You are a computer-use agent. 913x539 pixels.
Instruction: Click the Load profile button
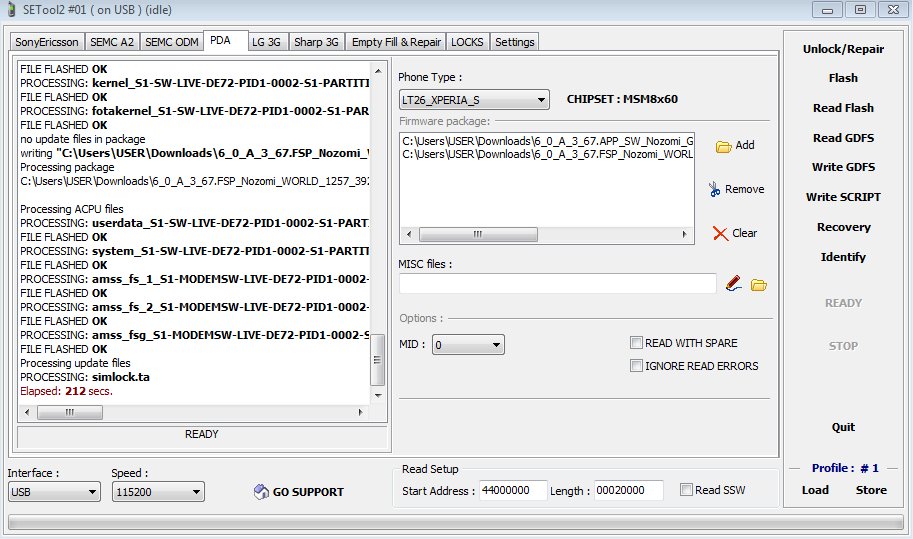pyautogui.click(x=815, y=490)
